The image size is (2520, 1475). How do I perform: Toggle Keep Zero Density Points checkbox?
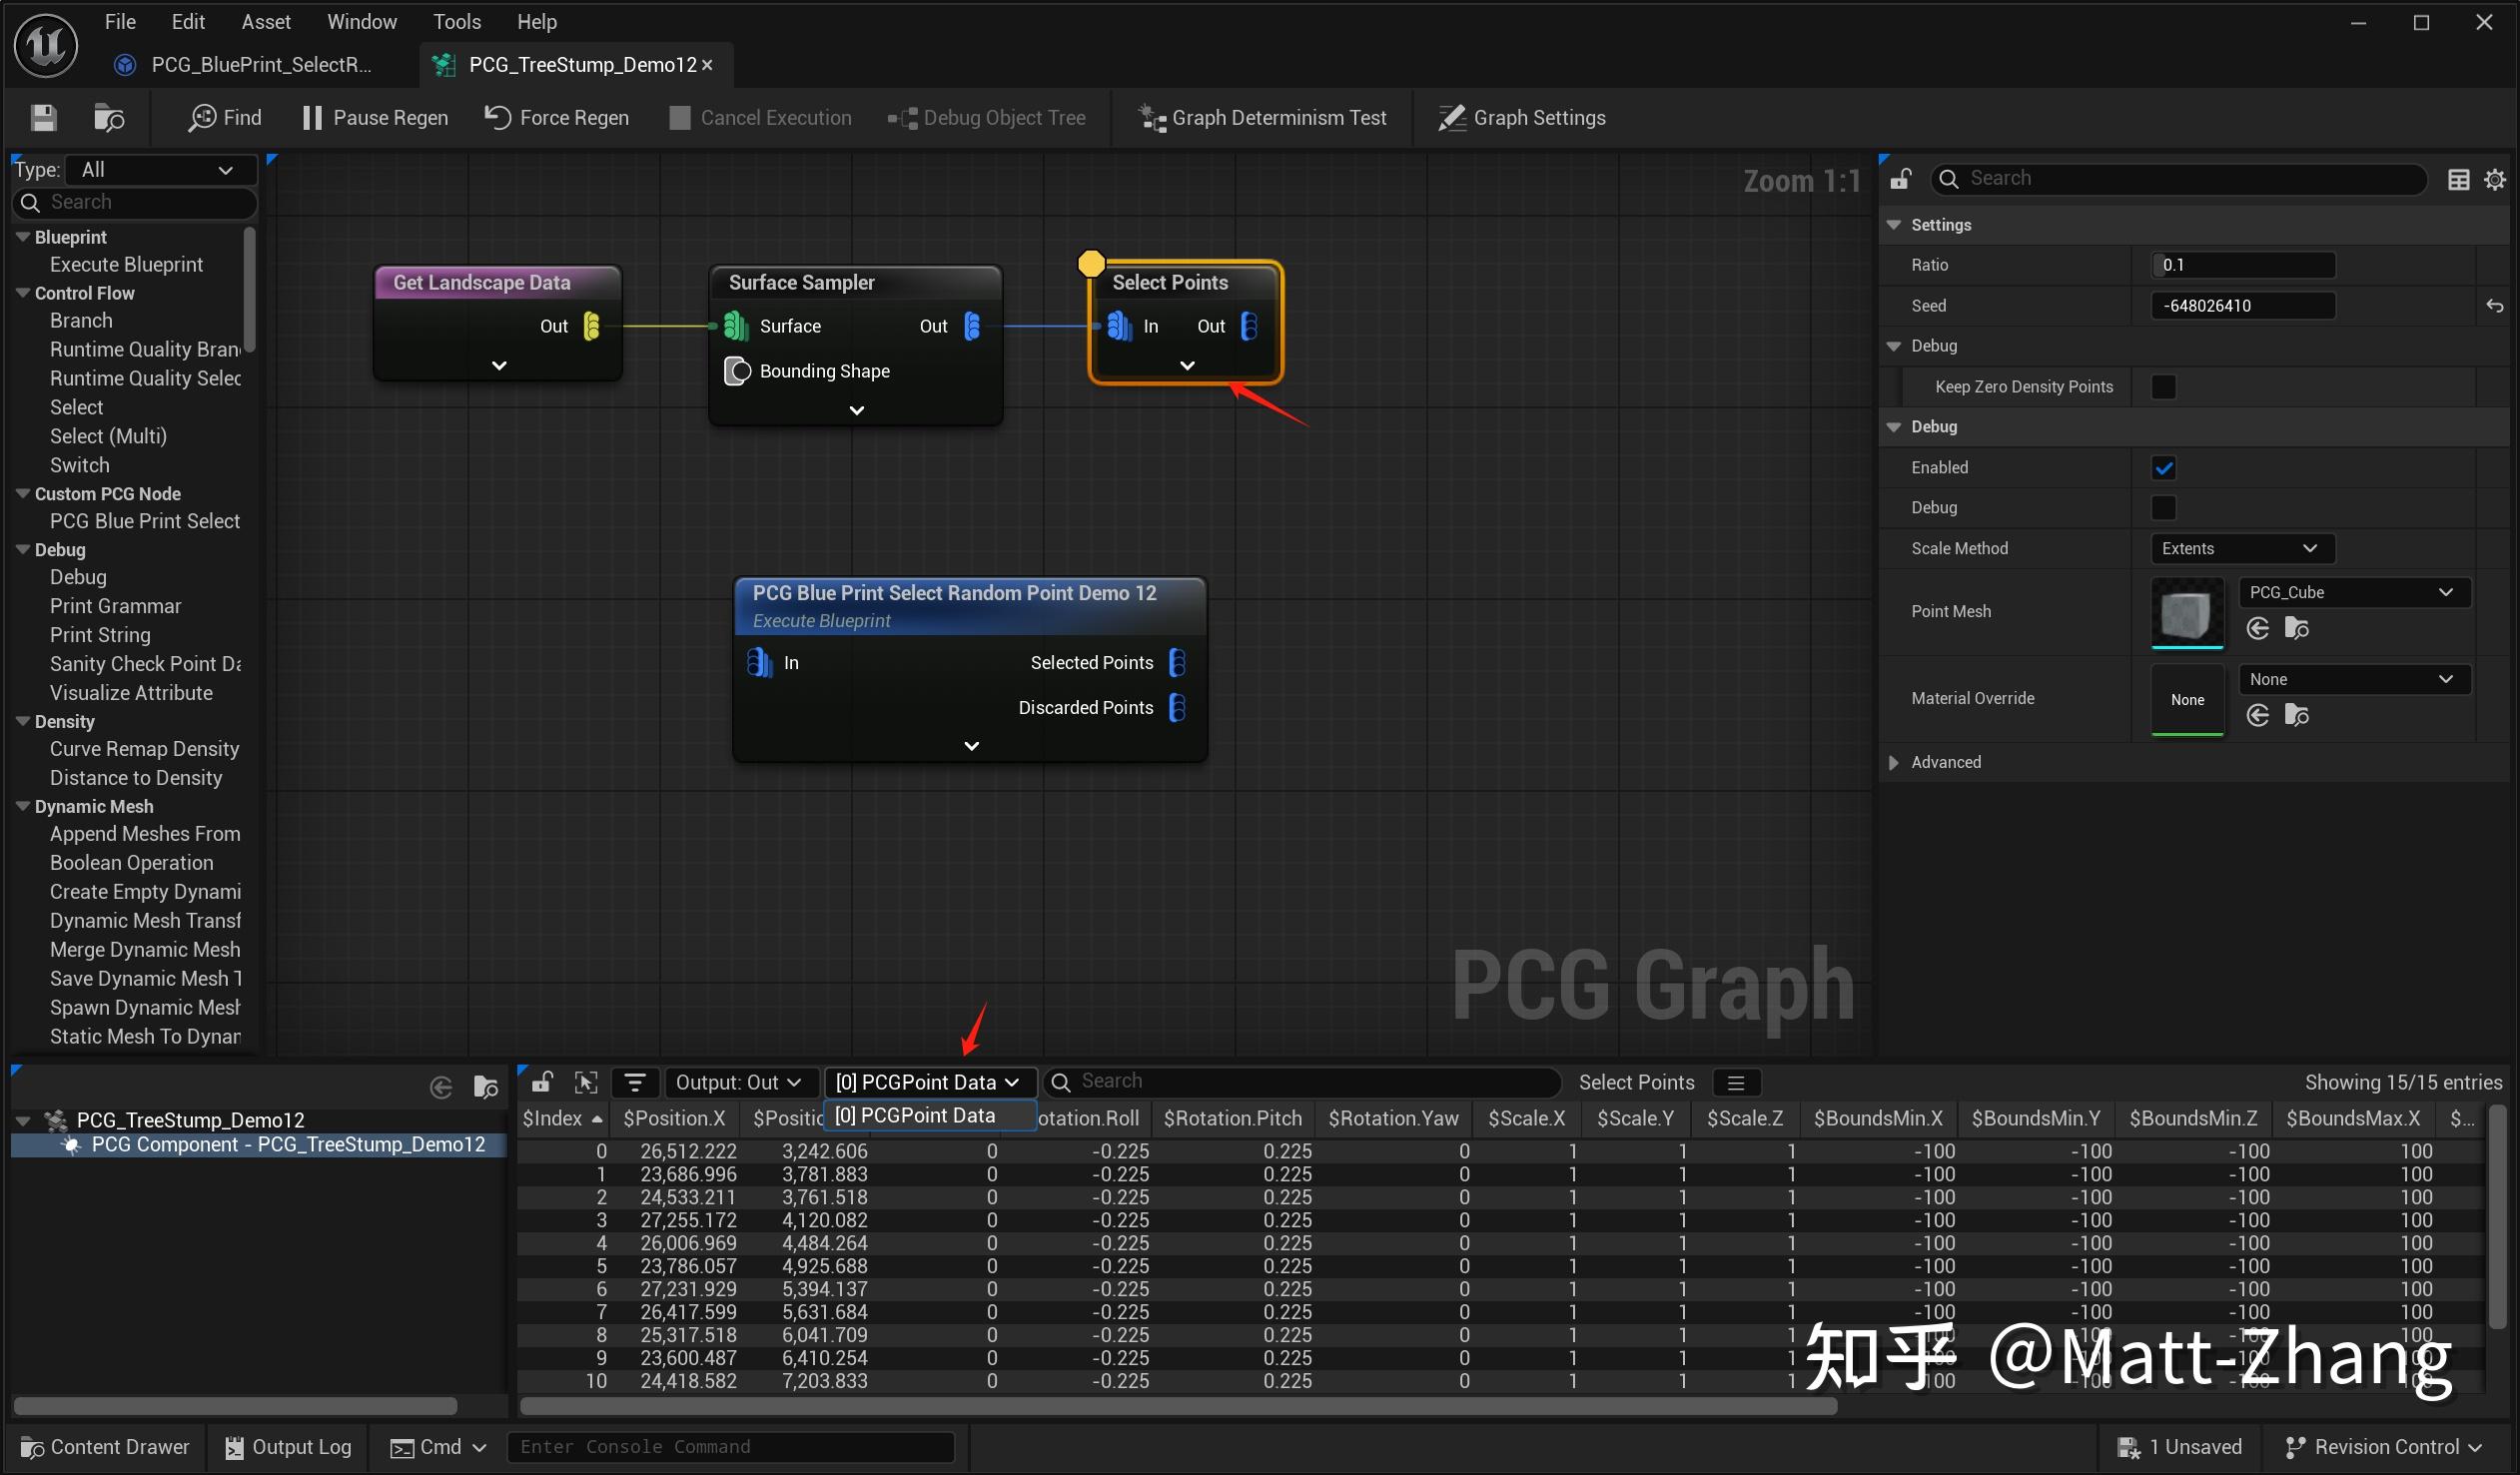tap(2163, 387)
